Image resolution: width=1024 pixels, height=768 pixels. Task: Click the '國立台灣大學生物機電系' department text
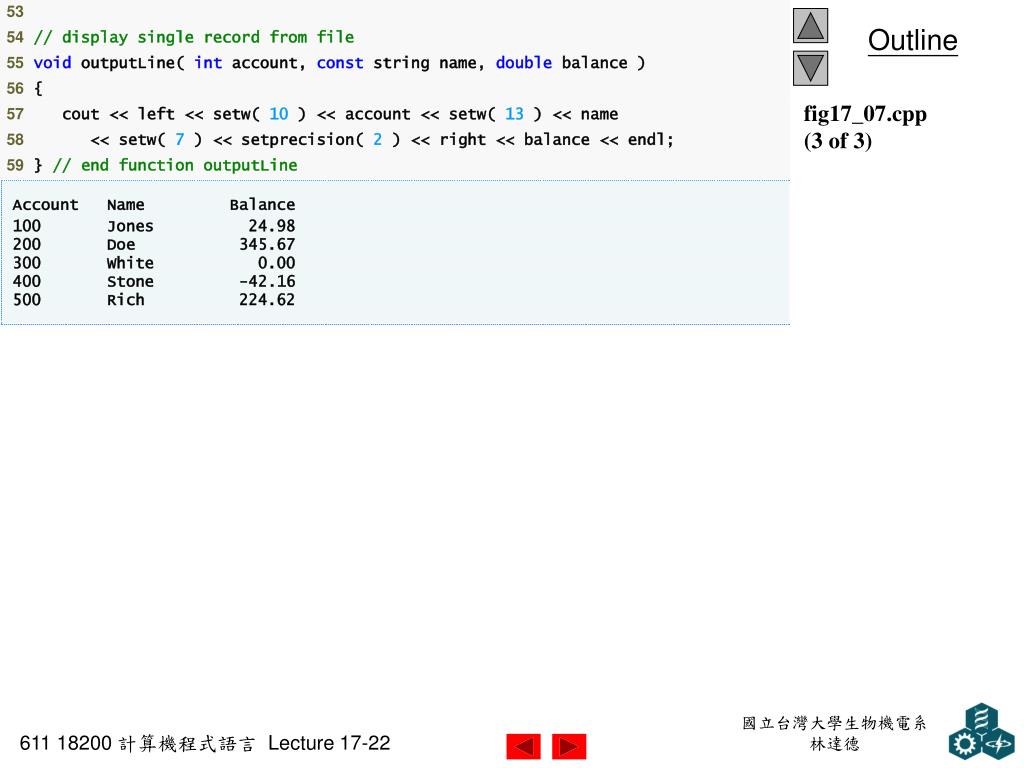coord(834,723)
